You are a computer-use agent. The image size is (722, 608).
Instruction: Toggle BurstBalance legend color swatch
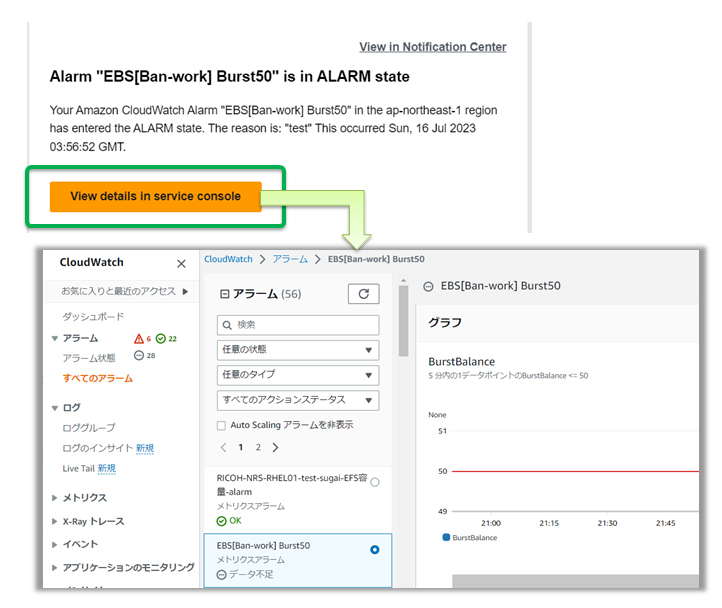[446, 537]
